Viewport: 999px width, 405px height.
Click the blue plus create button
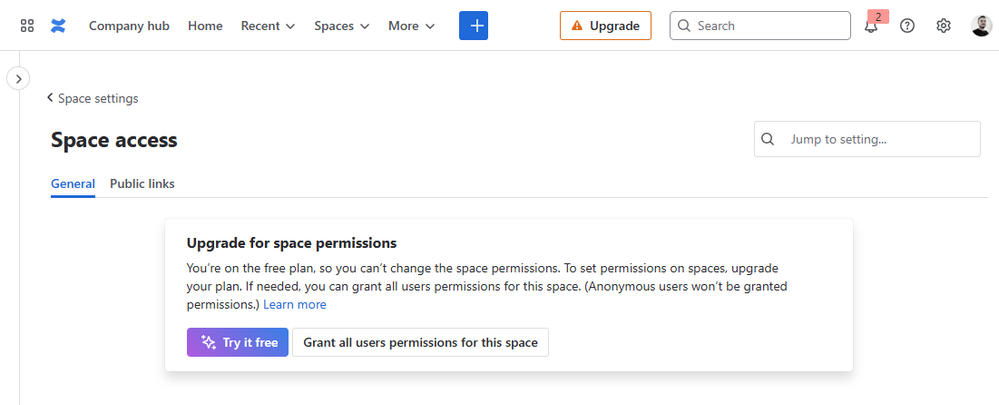tap(473, 25)
